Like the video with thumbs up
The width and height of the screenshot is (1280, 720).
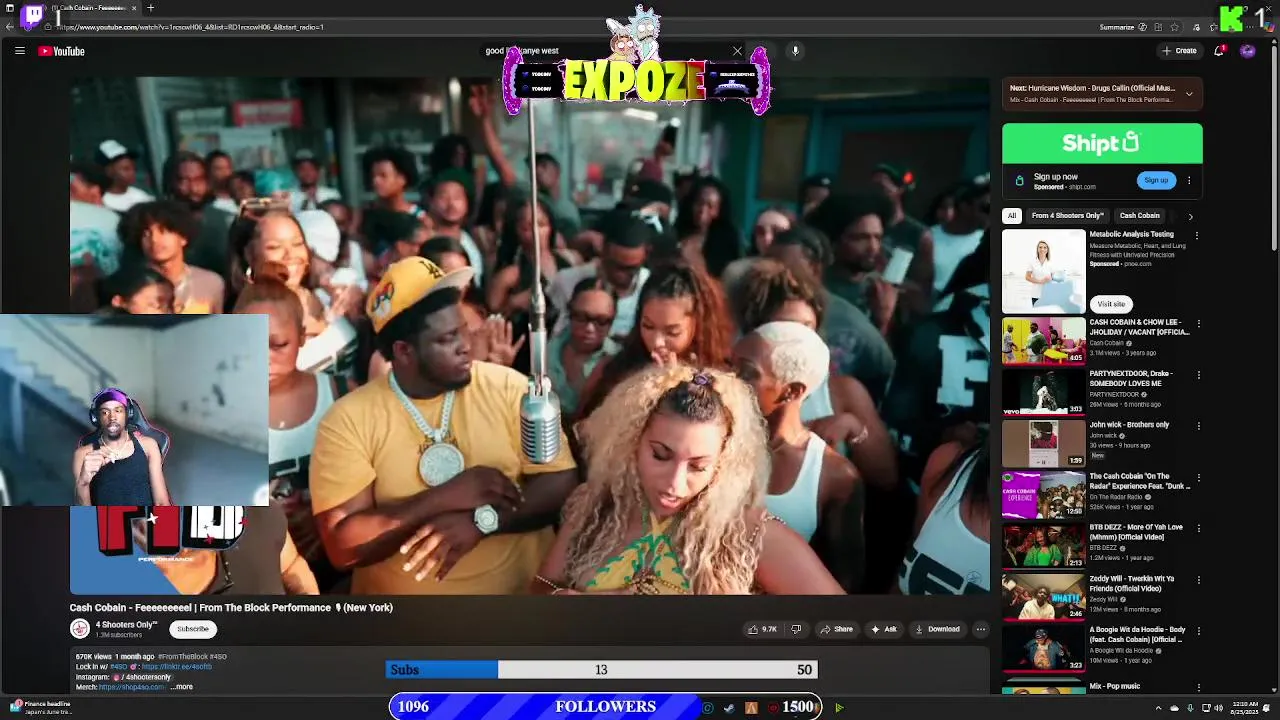tap(762, 629)
